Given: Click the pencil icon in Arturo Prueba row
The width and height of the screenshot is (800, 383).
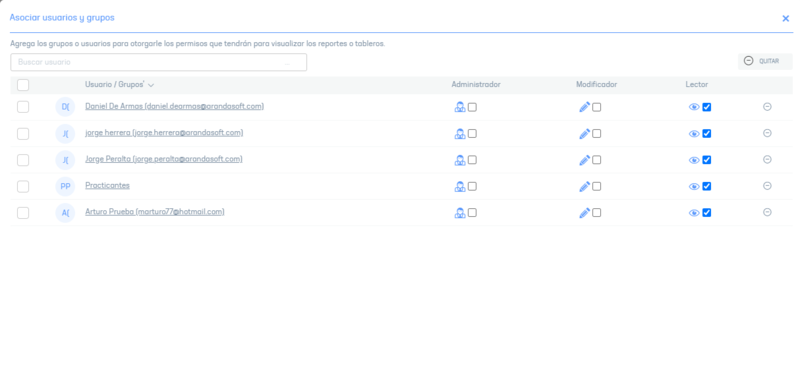Looking at the screenshot, I should pyautogui.click(x=585, y=213).
